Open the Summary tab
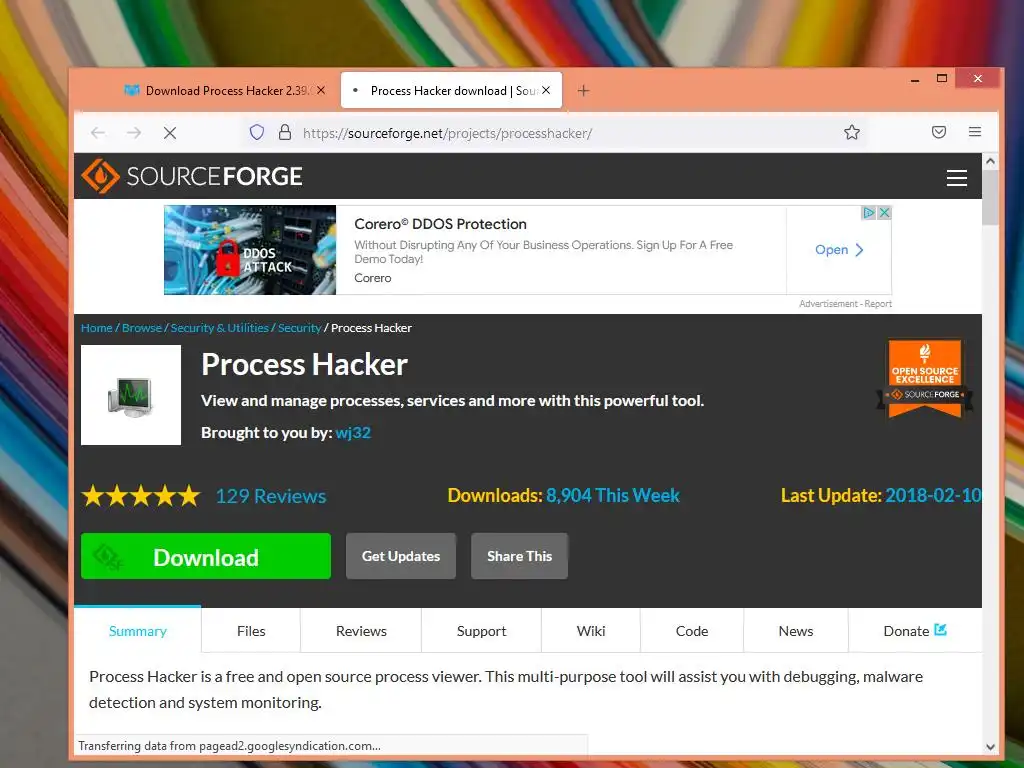The height and width of the screenshot is (768, 1024). point(138,631)
